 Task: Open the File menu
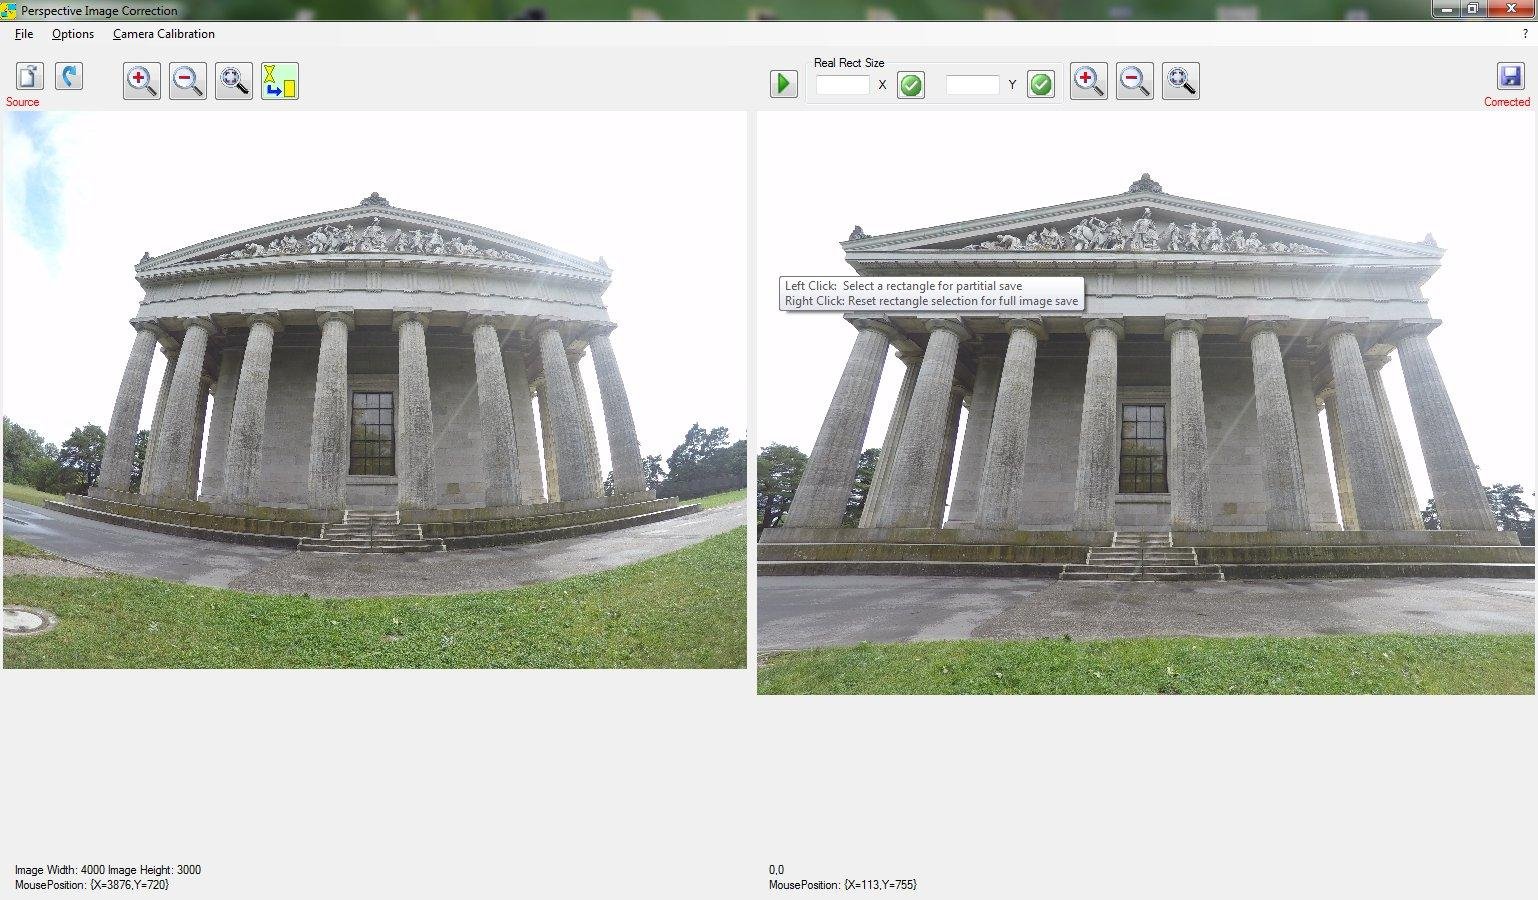23,34
